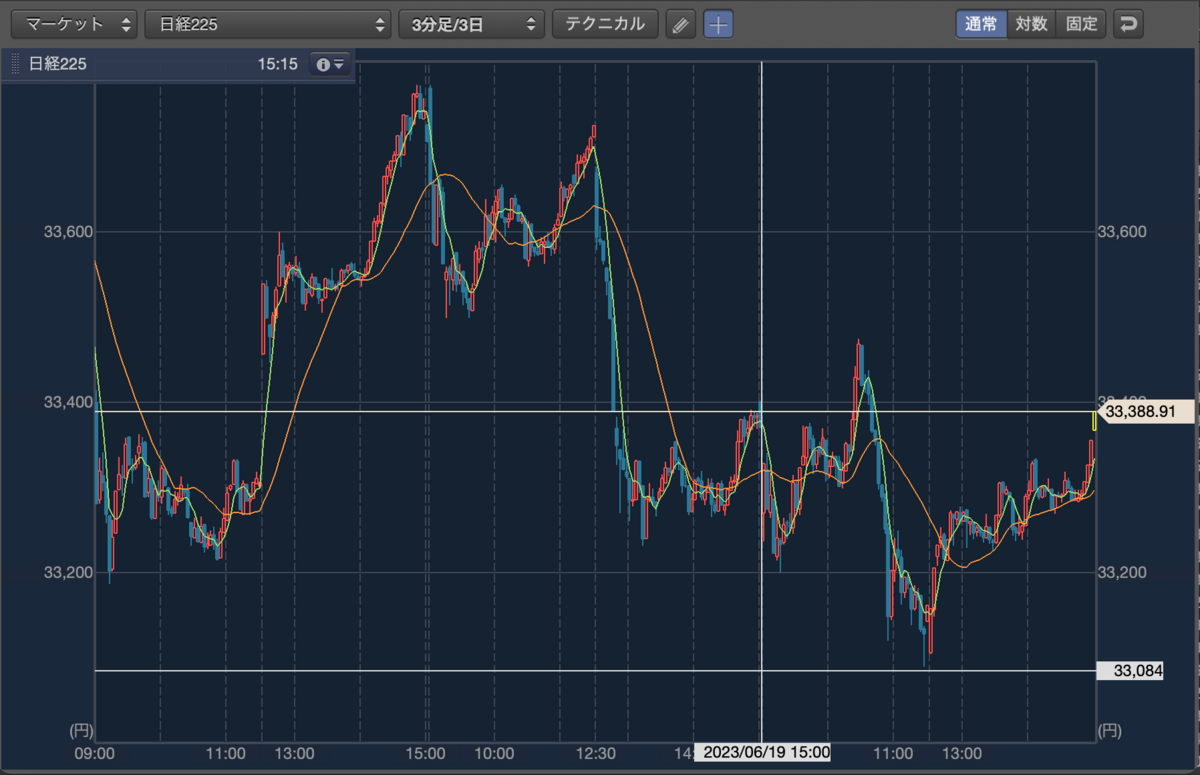This screenshot has height=775, width=1200.
Task: Switch chart scale to 通常
Action: tap(980, 24)
